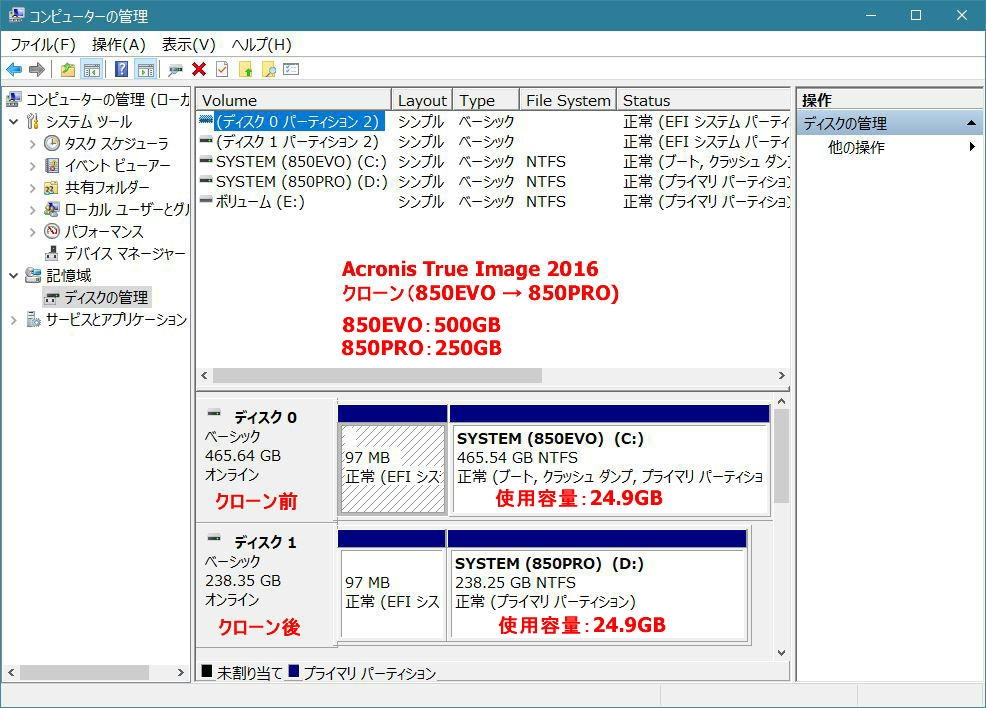Viewport: 986px width, 708px height.
Task: Collapse the ディスクの管理 actions section arrow
Action: [x=971, y=123]
